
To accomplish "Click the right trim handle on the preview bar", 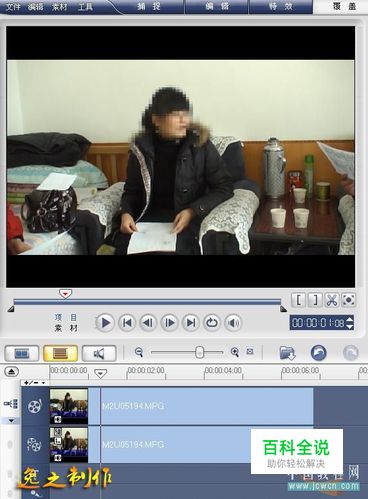I will (x=283, y=309).
